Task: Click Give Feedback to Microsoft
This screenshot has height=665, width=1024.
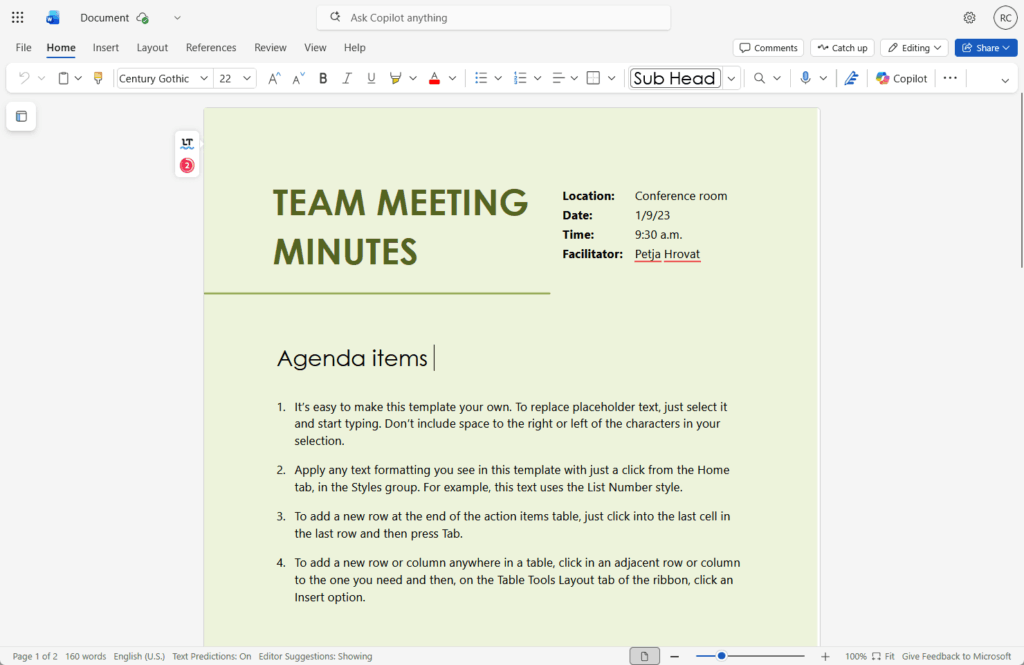Action: (956, 656)
